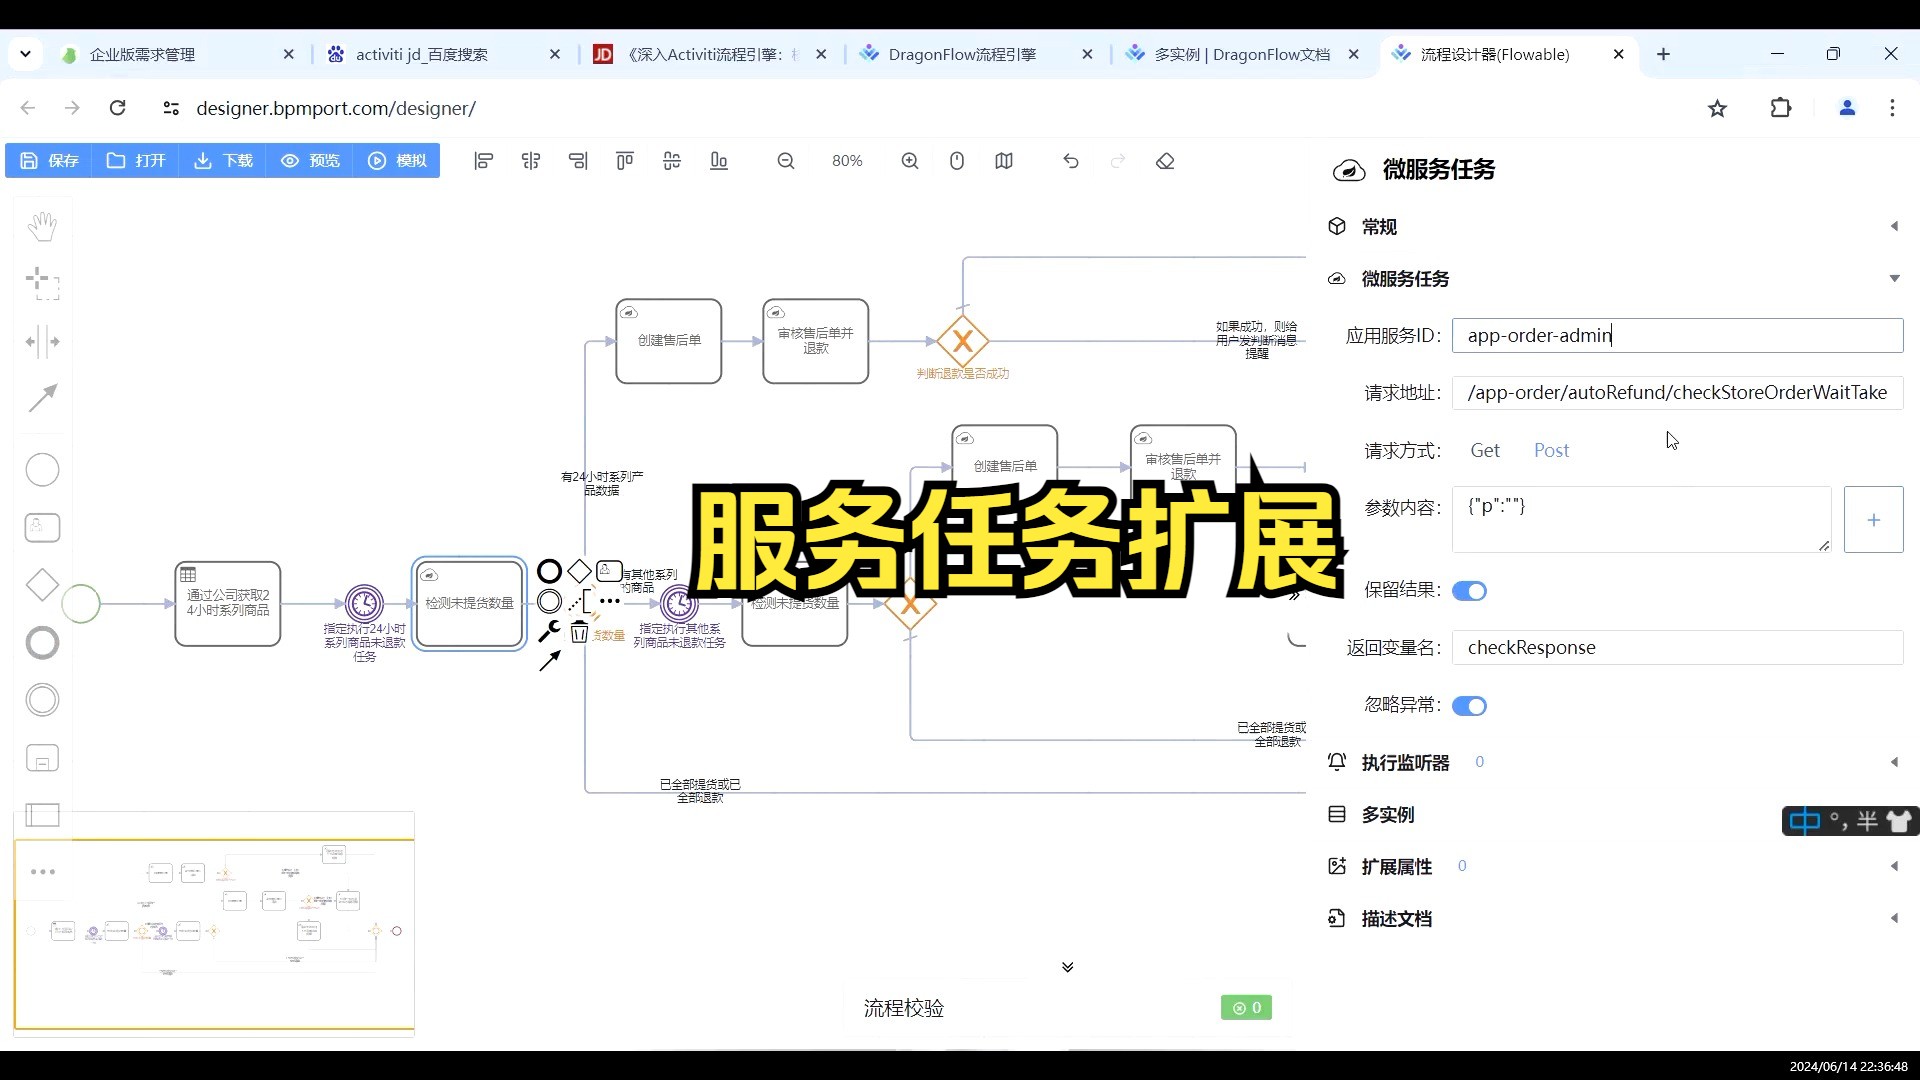Switch to DragonFlow流程引擎 tab

coord(976,55)
